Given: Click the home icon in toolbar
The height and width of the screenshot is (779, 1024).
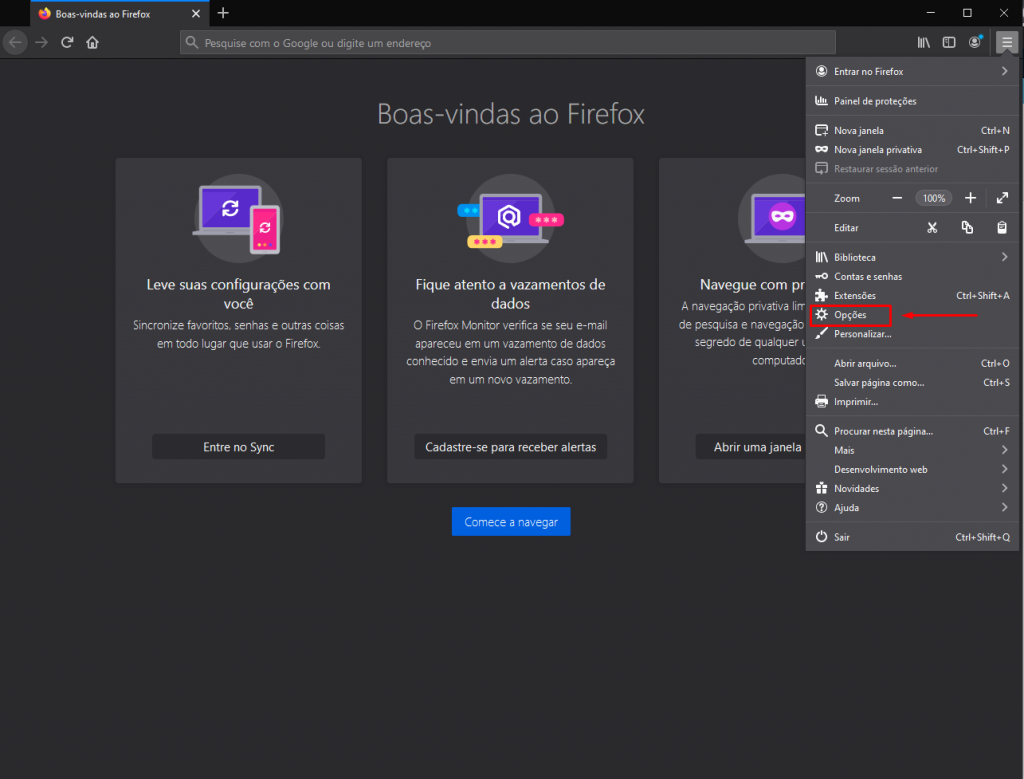Looking at the screenshot, I should coord(92,42).
